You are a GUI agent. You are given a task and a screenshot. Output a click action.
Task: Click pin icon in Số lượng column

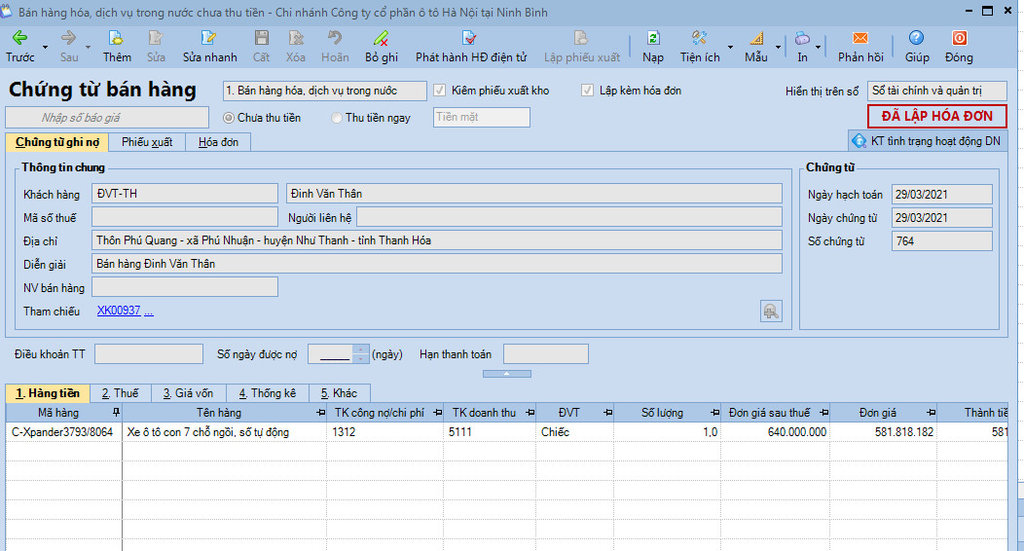click(x=715, y=413)
